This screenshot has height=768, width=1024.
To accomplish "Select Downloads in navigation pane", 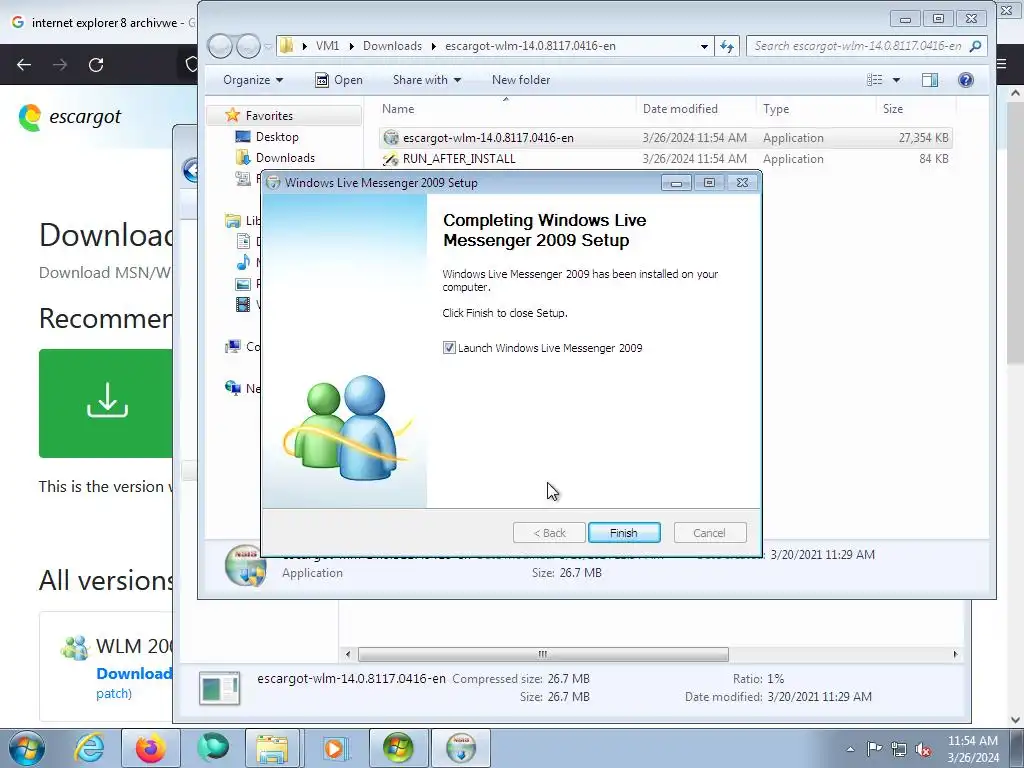I will [285, 157].
